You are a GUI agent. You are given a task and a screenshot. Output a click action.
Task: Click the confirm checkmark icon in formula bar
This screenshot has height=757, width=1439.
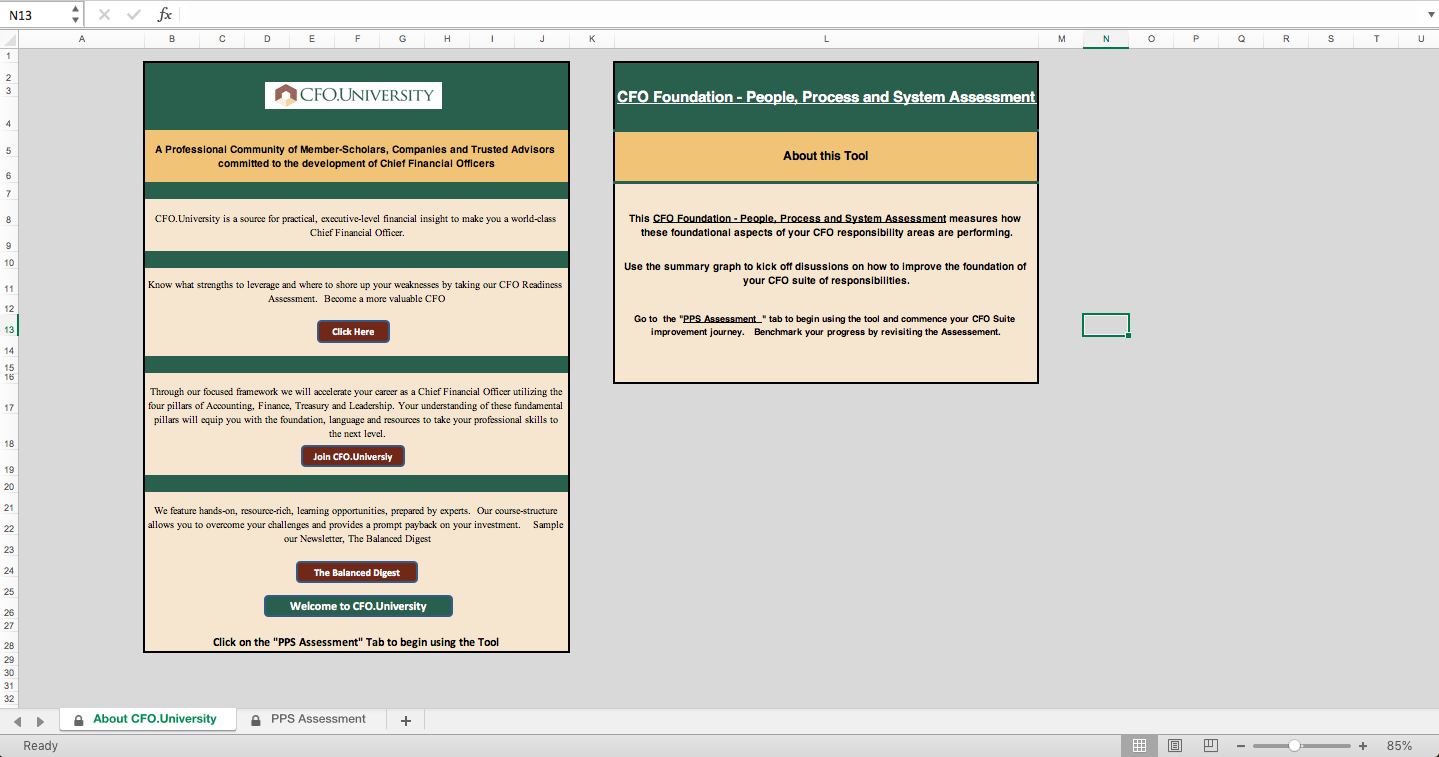pyautogui.click(x=134, y=15)
